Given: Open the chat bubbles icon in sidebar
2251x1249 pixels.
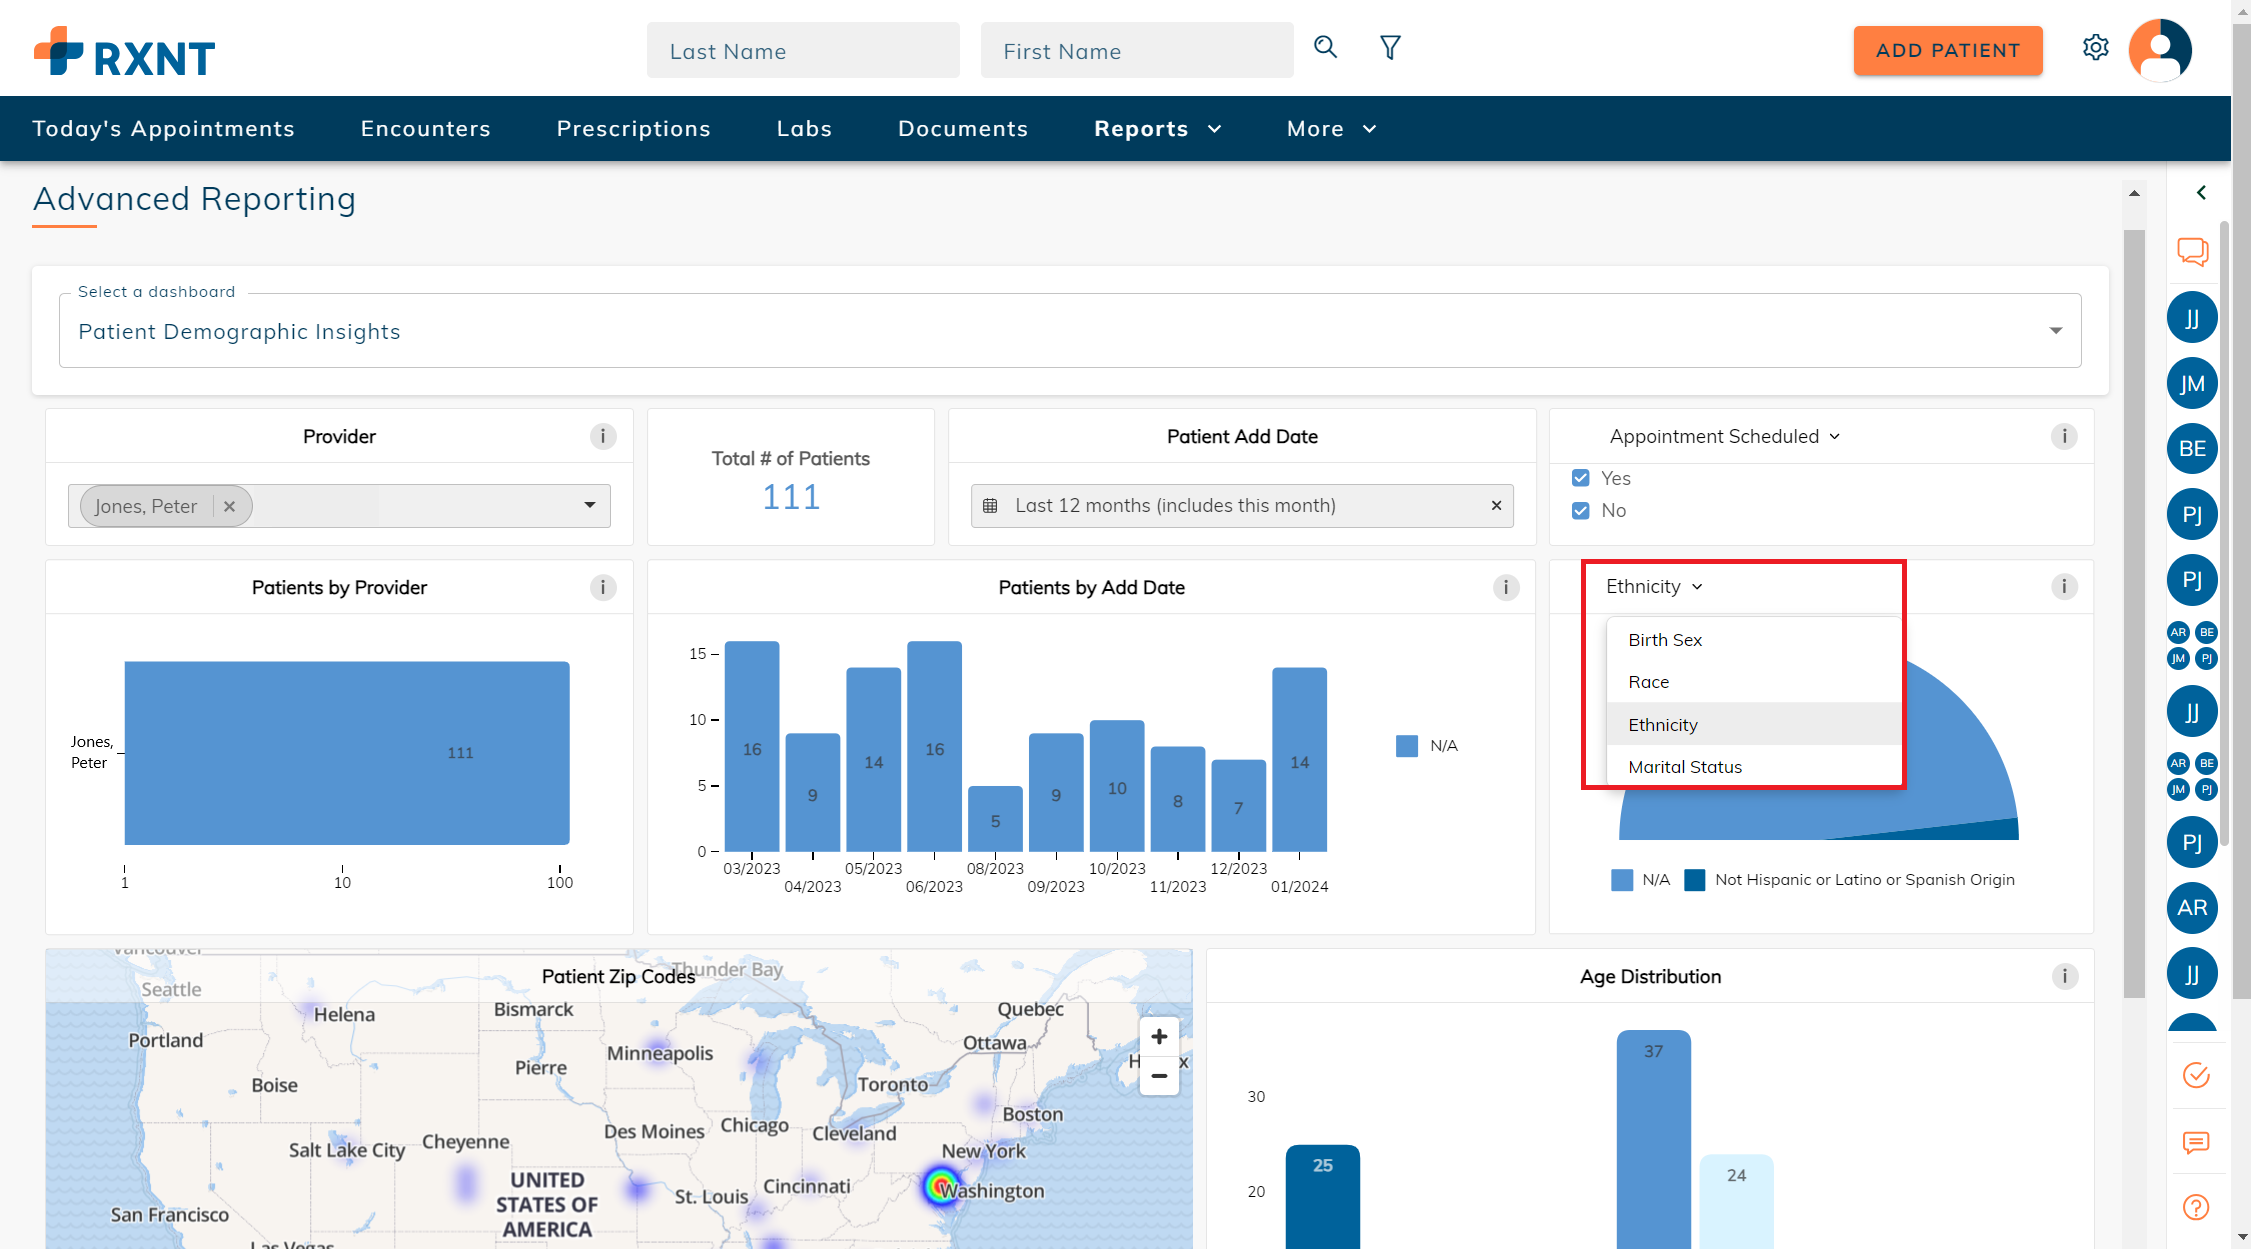Looking at the screenshot, I should pos(2192,251).
